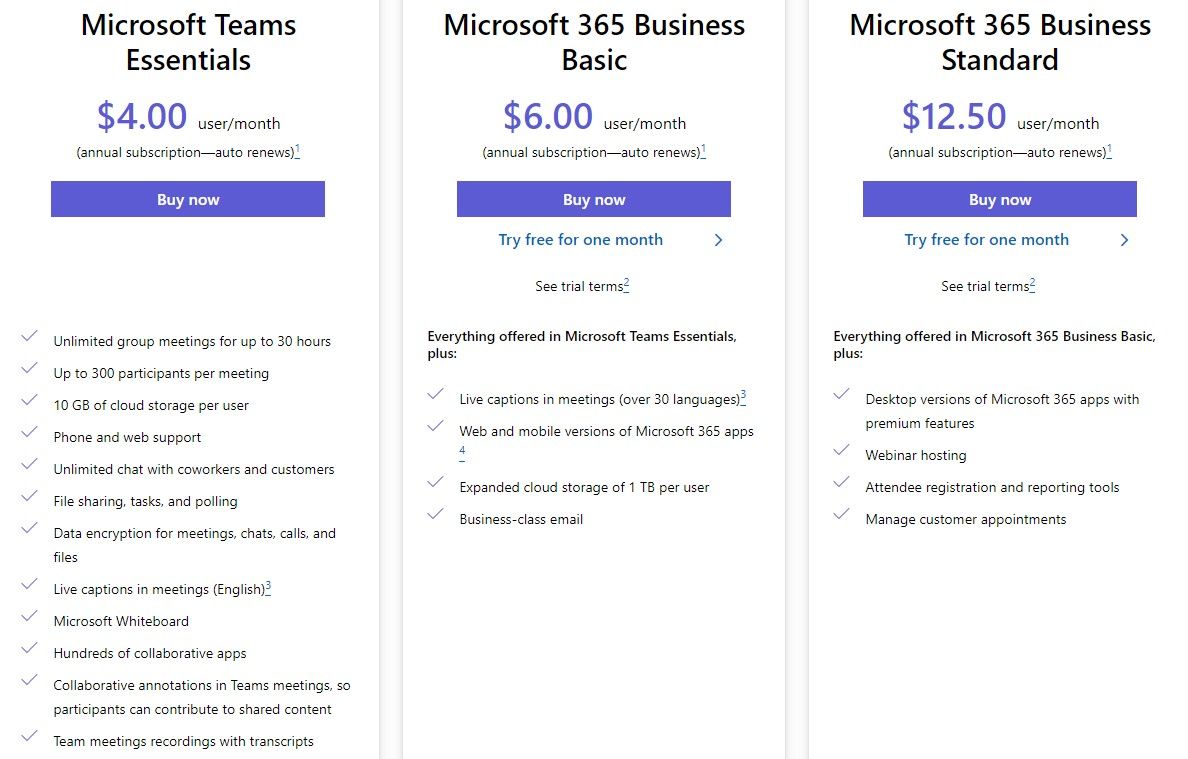This screenshot has height=759, width=1188.
Task: Click the checkmark beside "Unlimited group meetings" feature
Action: click(30, 338)
